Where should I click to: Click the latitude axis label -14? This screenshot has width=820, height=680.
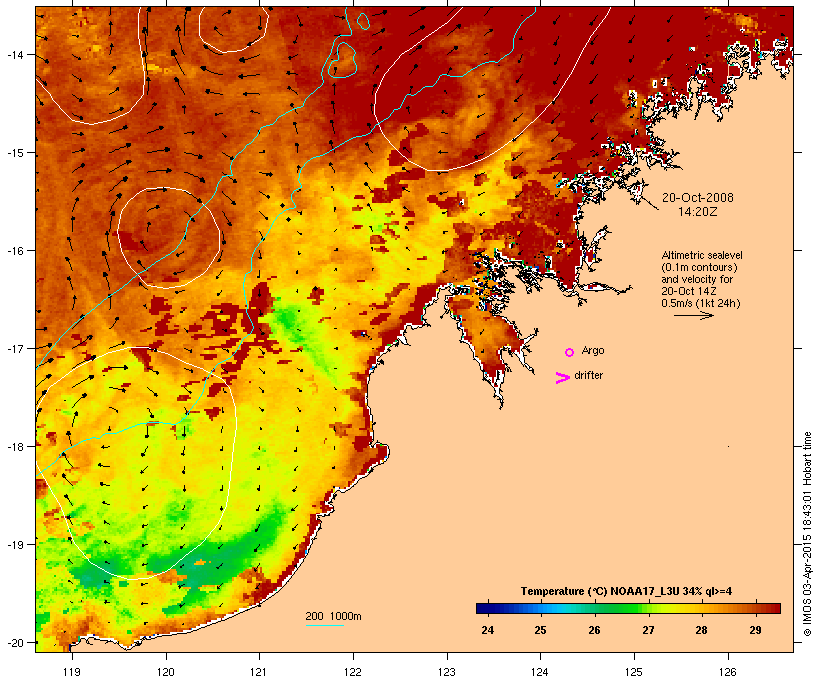coord(15,55)
